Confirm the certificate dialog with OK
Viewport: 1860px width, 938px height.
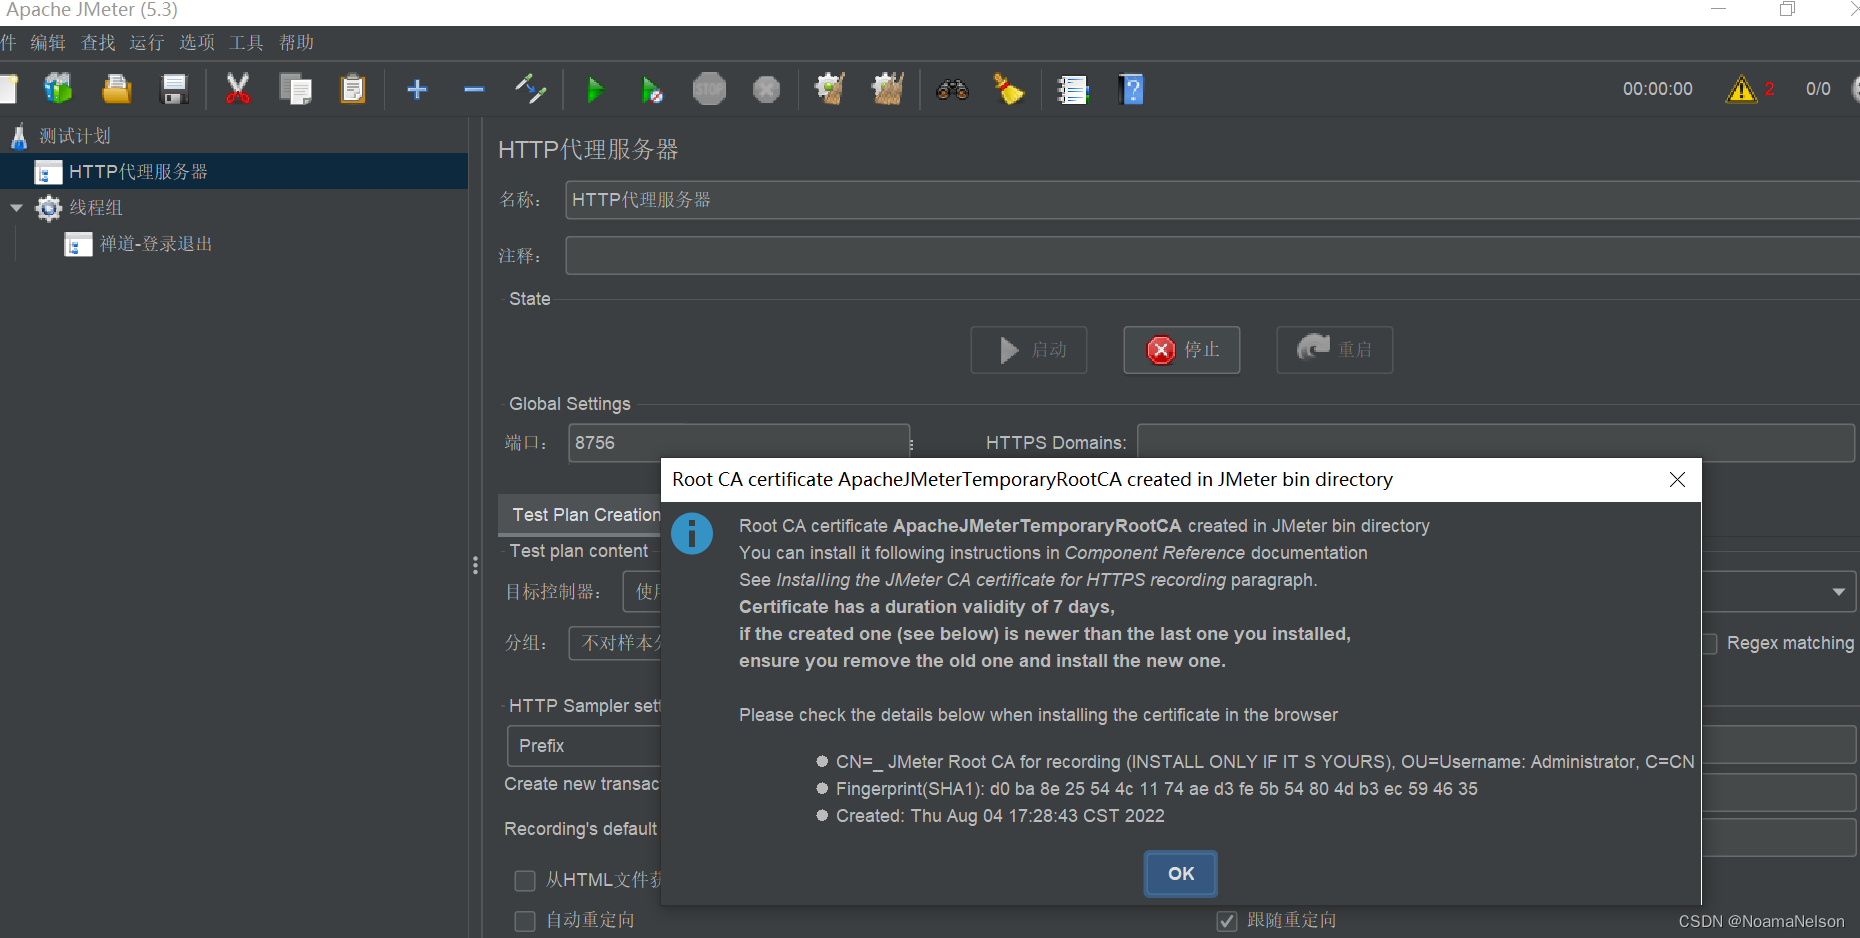pos(1181,874)
